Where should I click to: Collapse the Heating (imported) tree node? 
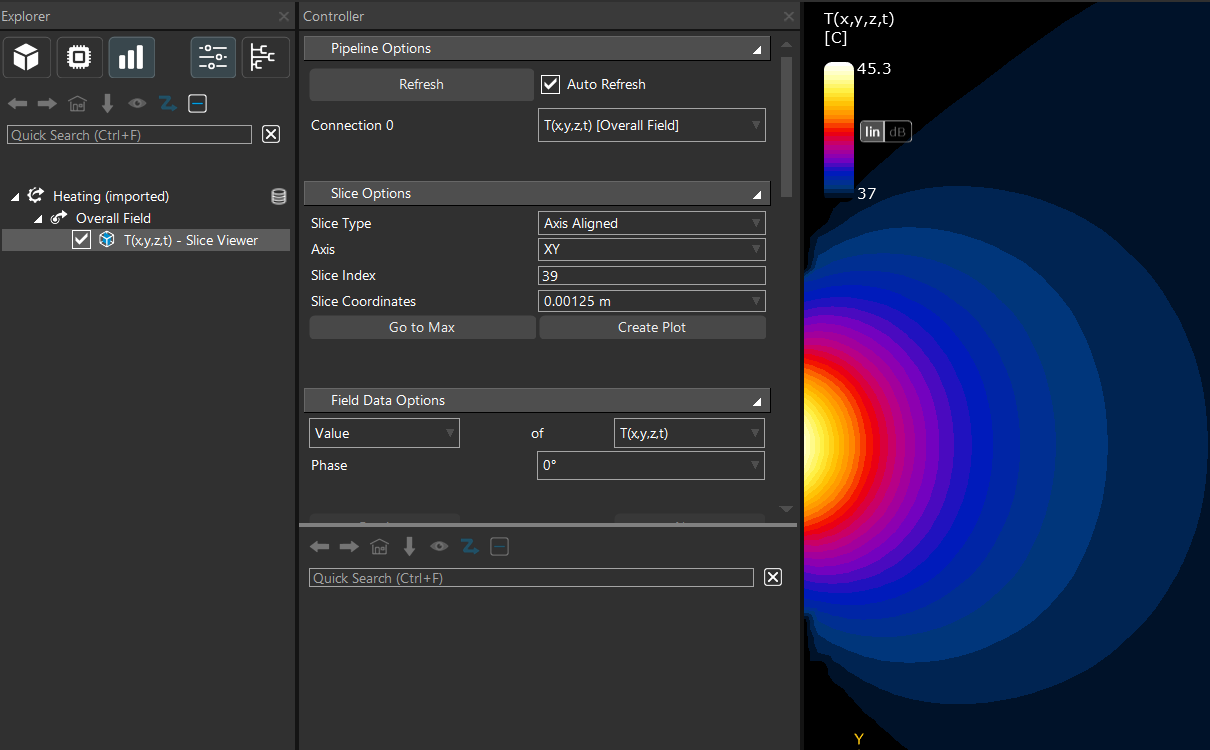15,197
